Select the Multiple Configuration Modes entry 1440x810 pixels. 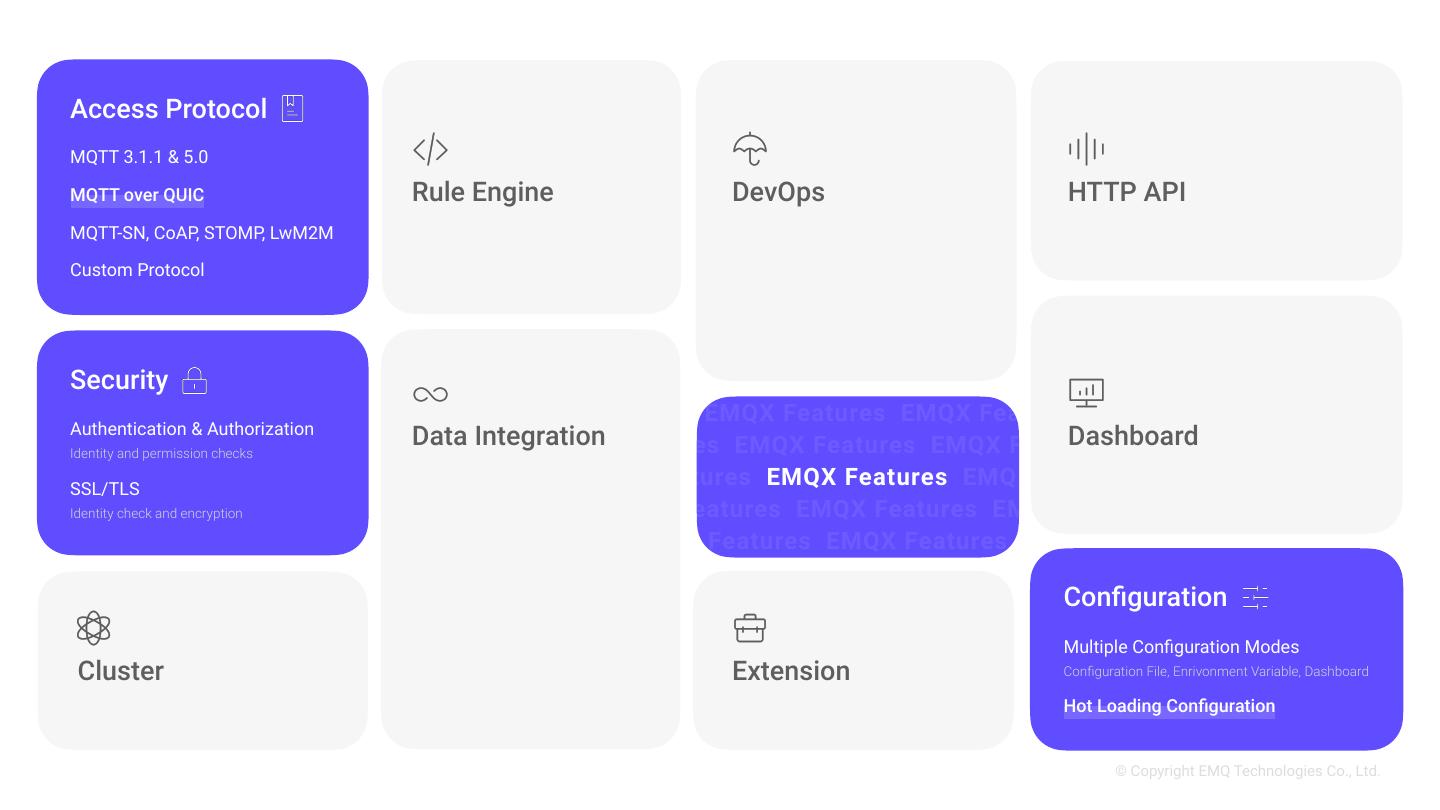[x=1181, y=647]
